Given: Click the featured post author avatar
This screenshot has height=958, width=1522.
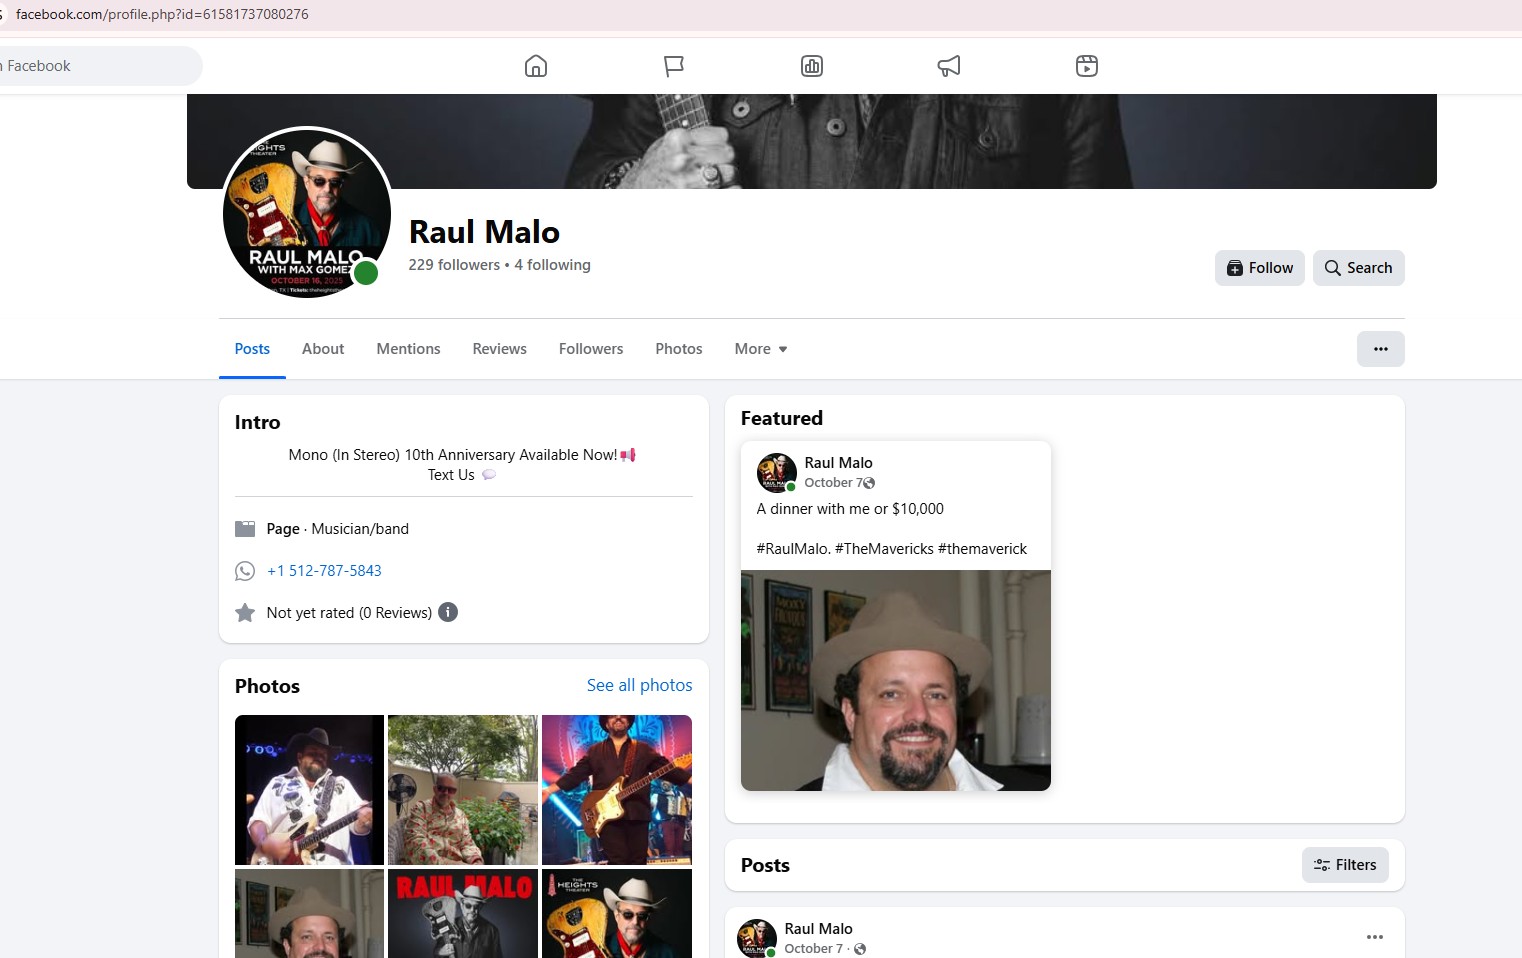Looking at the screenshot, I should [x=777, y=473].
